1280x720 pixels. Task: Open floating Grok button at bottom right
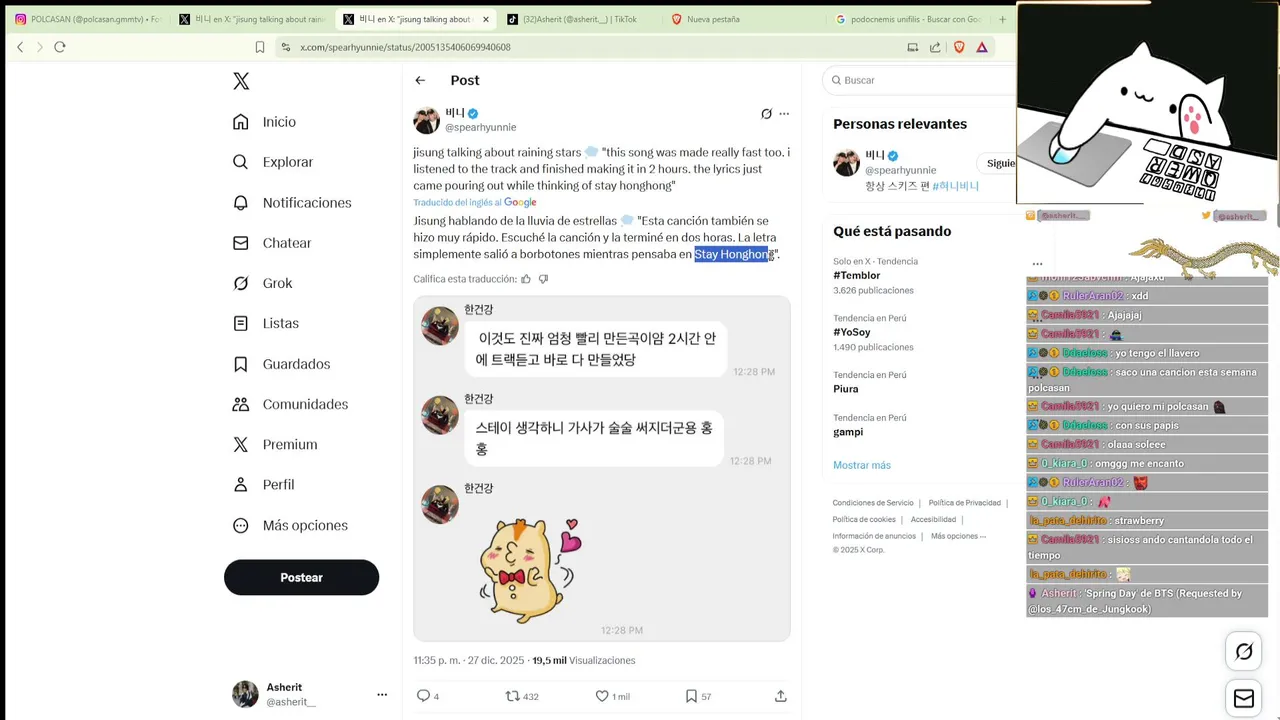point(1244,652)
